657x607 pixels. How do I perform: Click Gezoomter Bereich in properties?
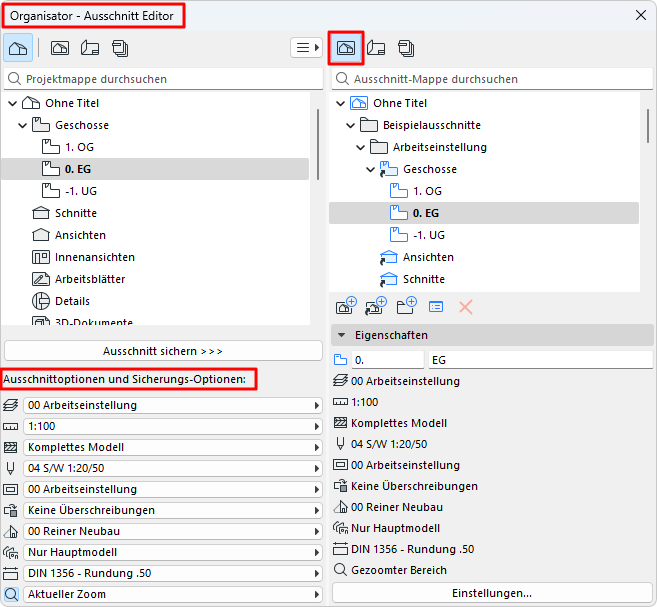tap(399, 570)
